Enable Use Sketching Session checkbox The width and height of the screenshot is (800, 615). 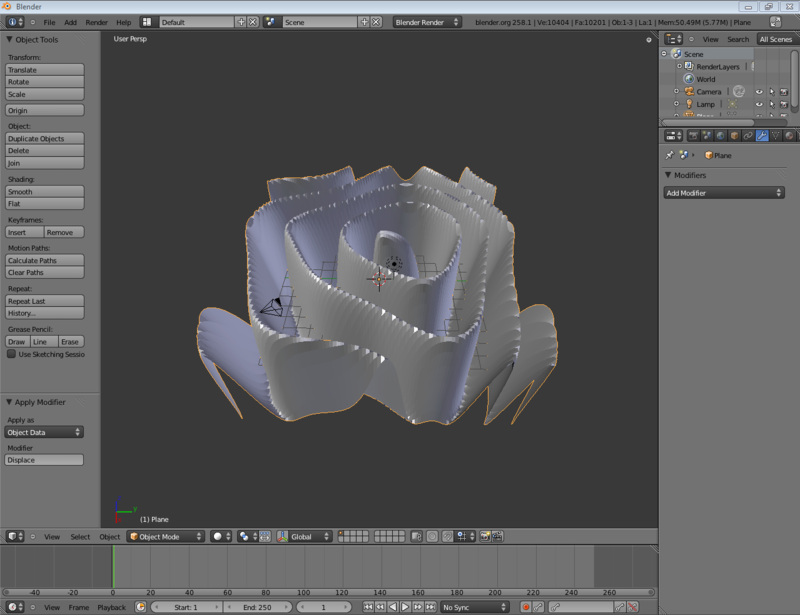point(11,354)
